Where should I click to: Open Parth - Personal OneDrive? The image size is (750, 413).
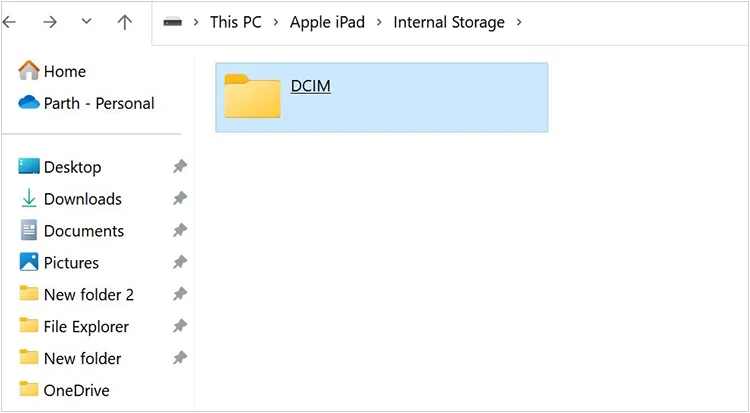click(98, 103)
